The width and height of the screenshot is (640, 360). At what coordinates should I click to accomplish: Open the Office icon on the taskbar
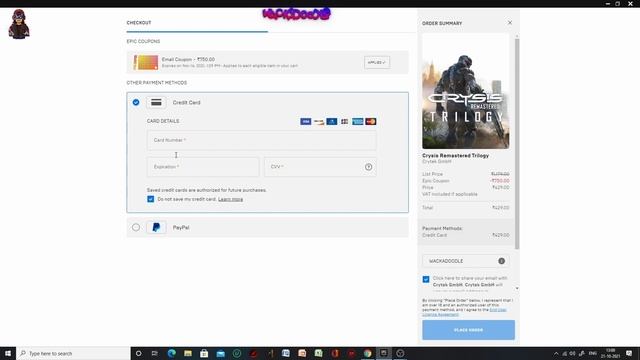pyautogui.click(x=335, y=353)
